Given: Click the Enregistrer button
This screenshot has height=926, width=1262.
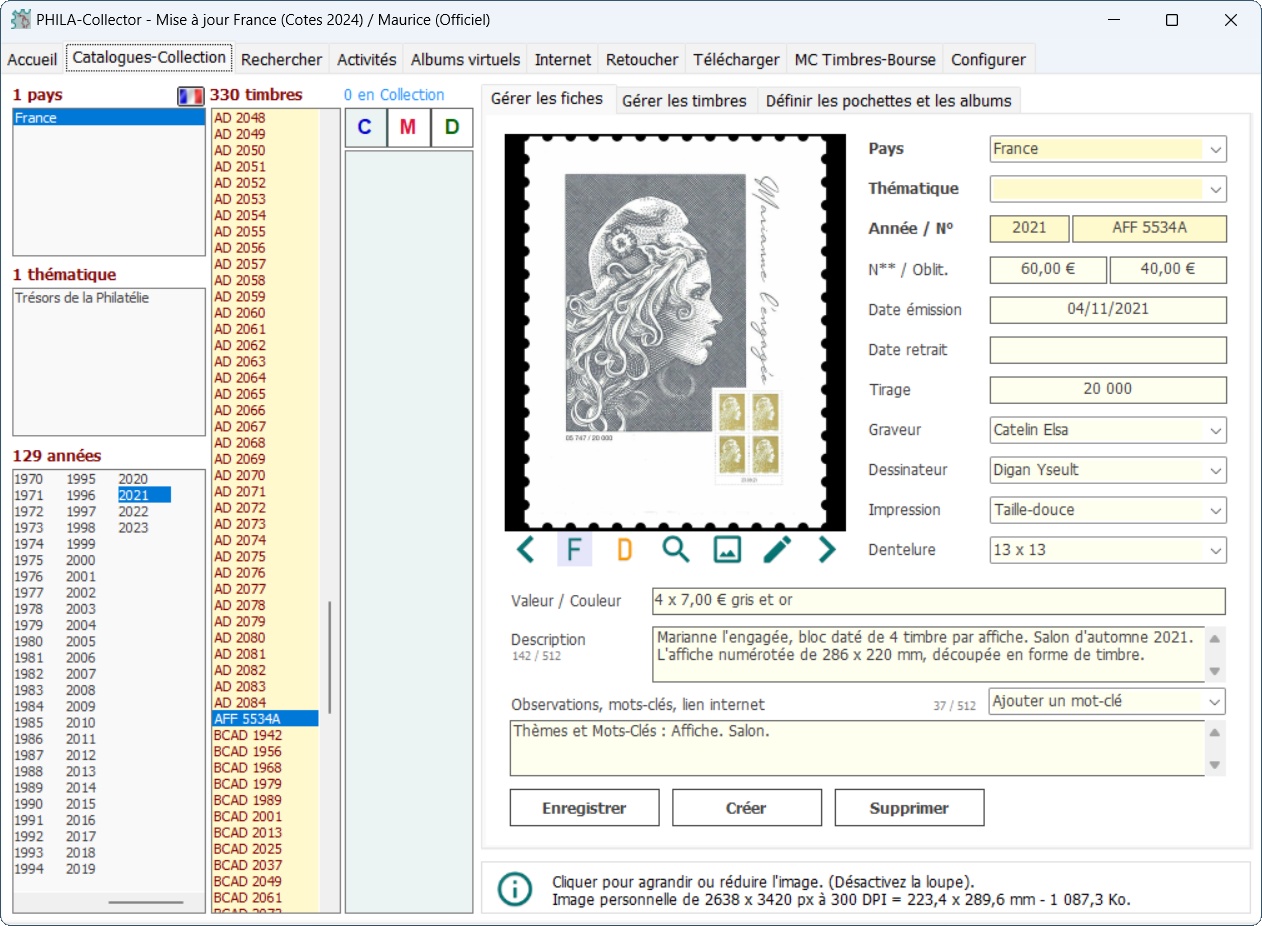Looking at the screenshot, I should tap(584, 808).
